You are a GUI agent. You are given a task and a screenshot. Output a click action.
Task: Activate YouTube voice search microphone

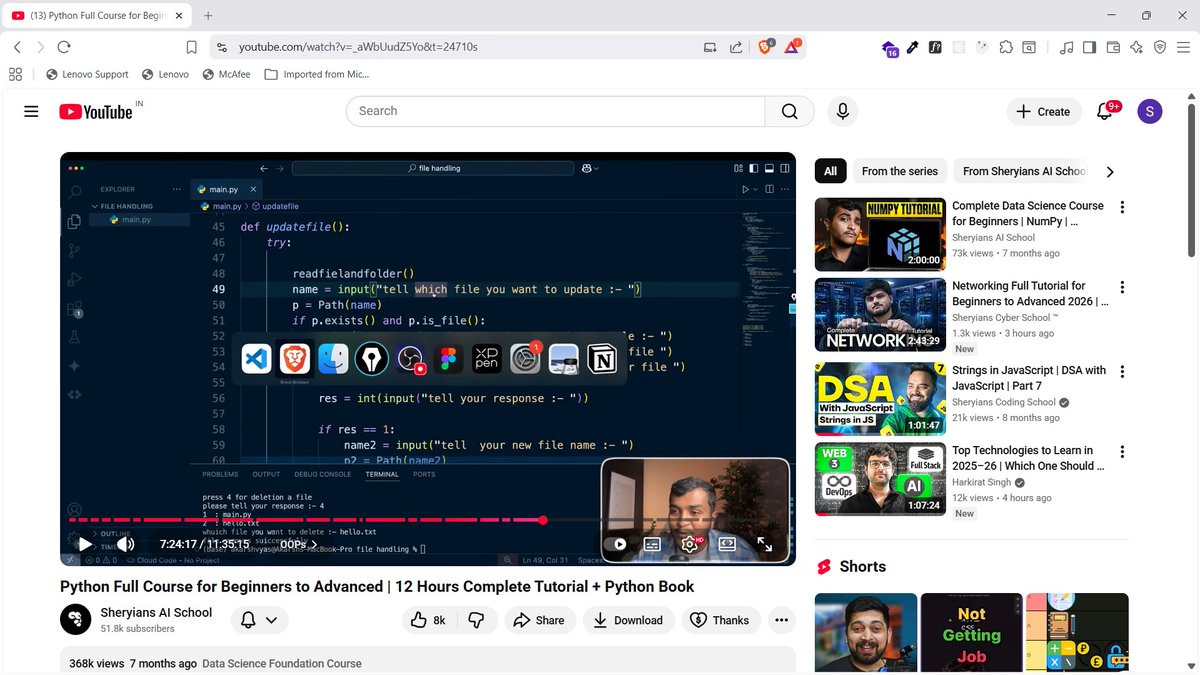(x=843, y=111)
